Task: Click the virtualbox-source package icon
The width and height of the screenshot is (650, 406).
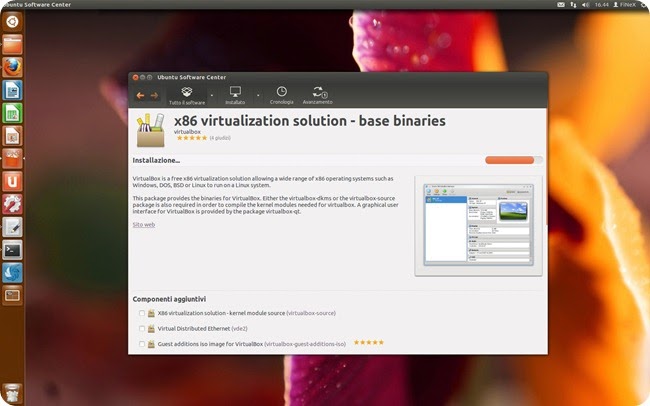Action: 151,313
